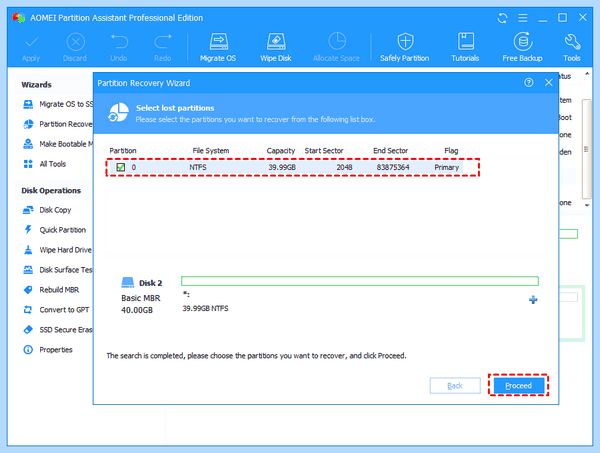The image size is (600, 453).
Task: Click the Primary flag cell
Action: click(447, 167)
